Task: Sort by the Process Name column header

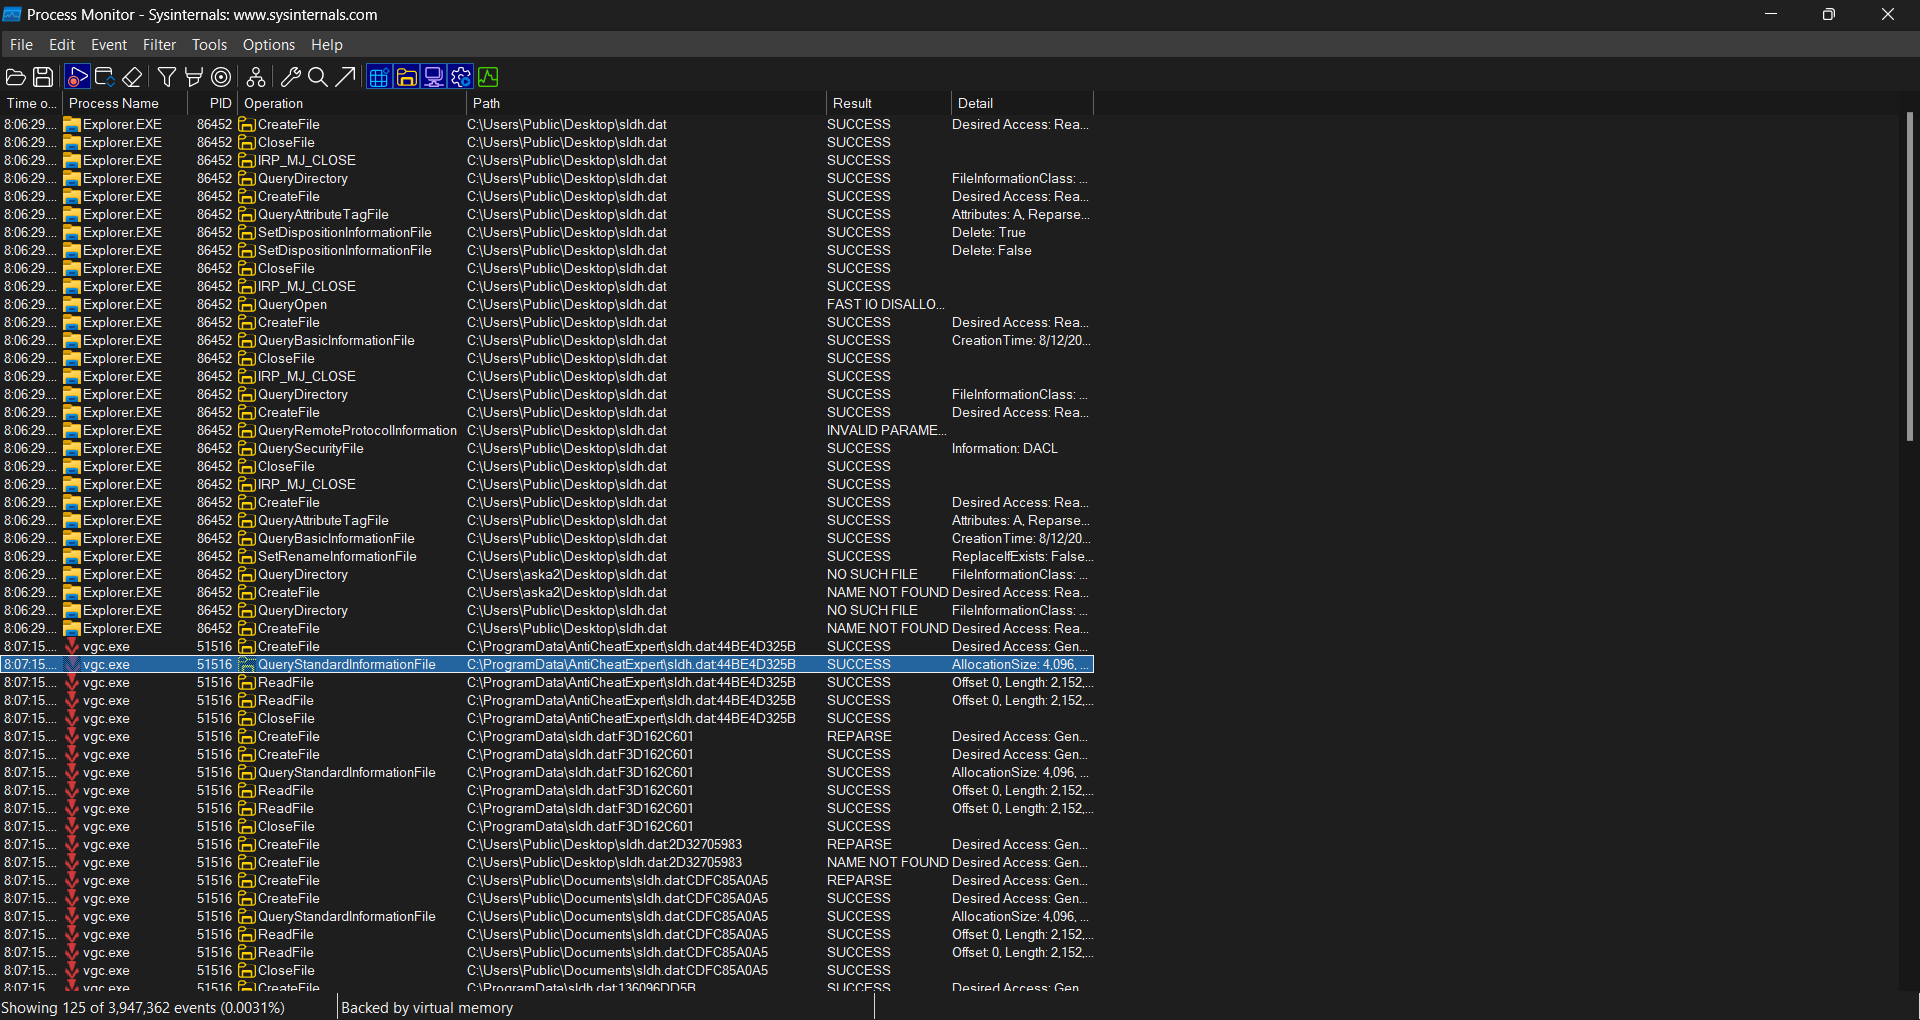Action: point(125,103)
